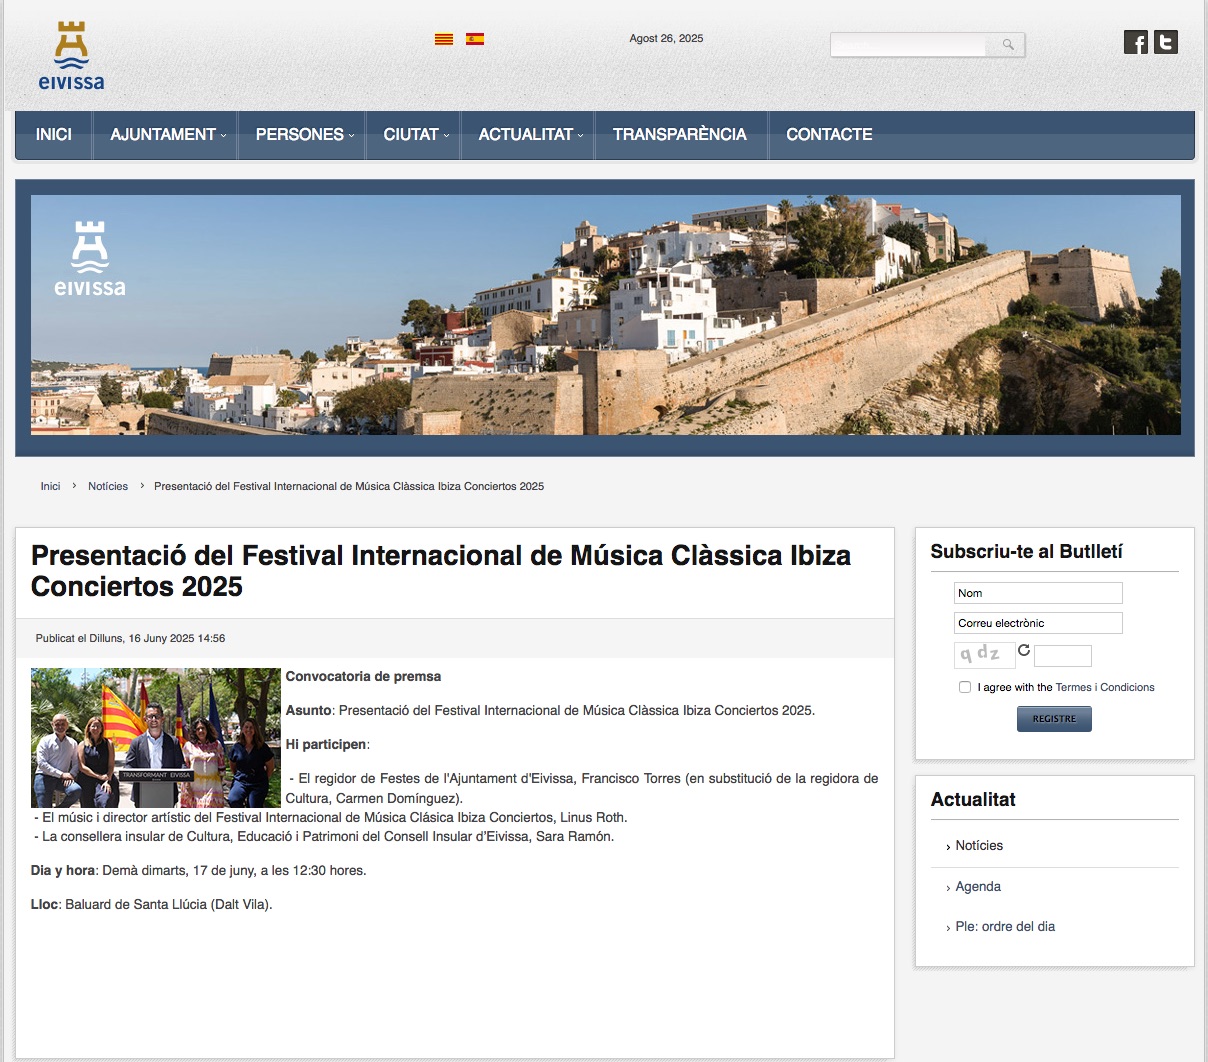Click the Hi participen label

pyautogui.click(x=327, y=744)
